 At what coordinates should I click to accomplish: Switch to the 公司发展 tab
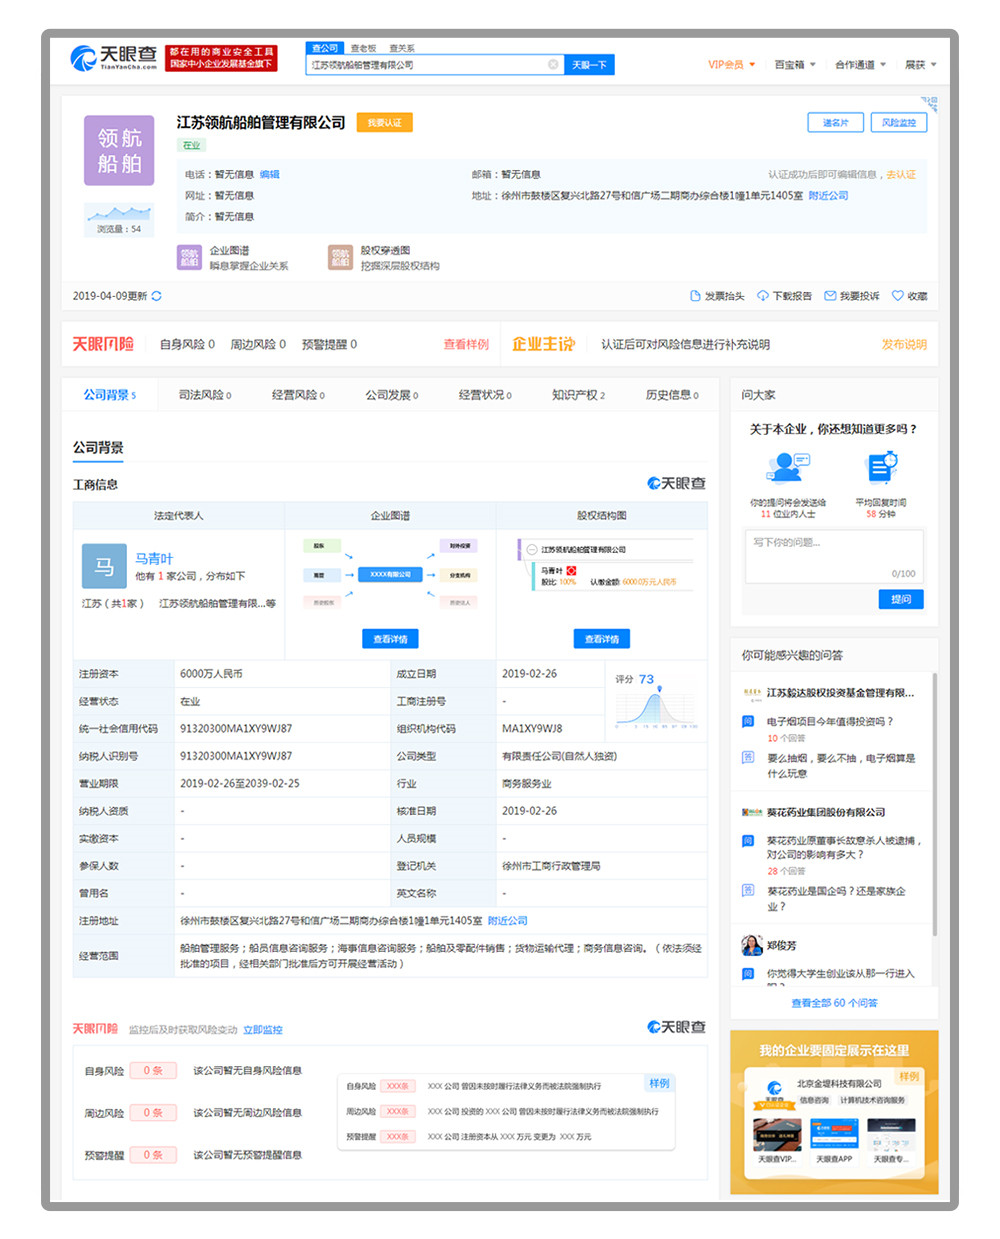[x=392, y=395]
